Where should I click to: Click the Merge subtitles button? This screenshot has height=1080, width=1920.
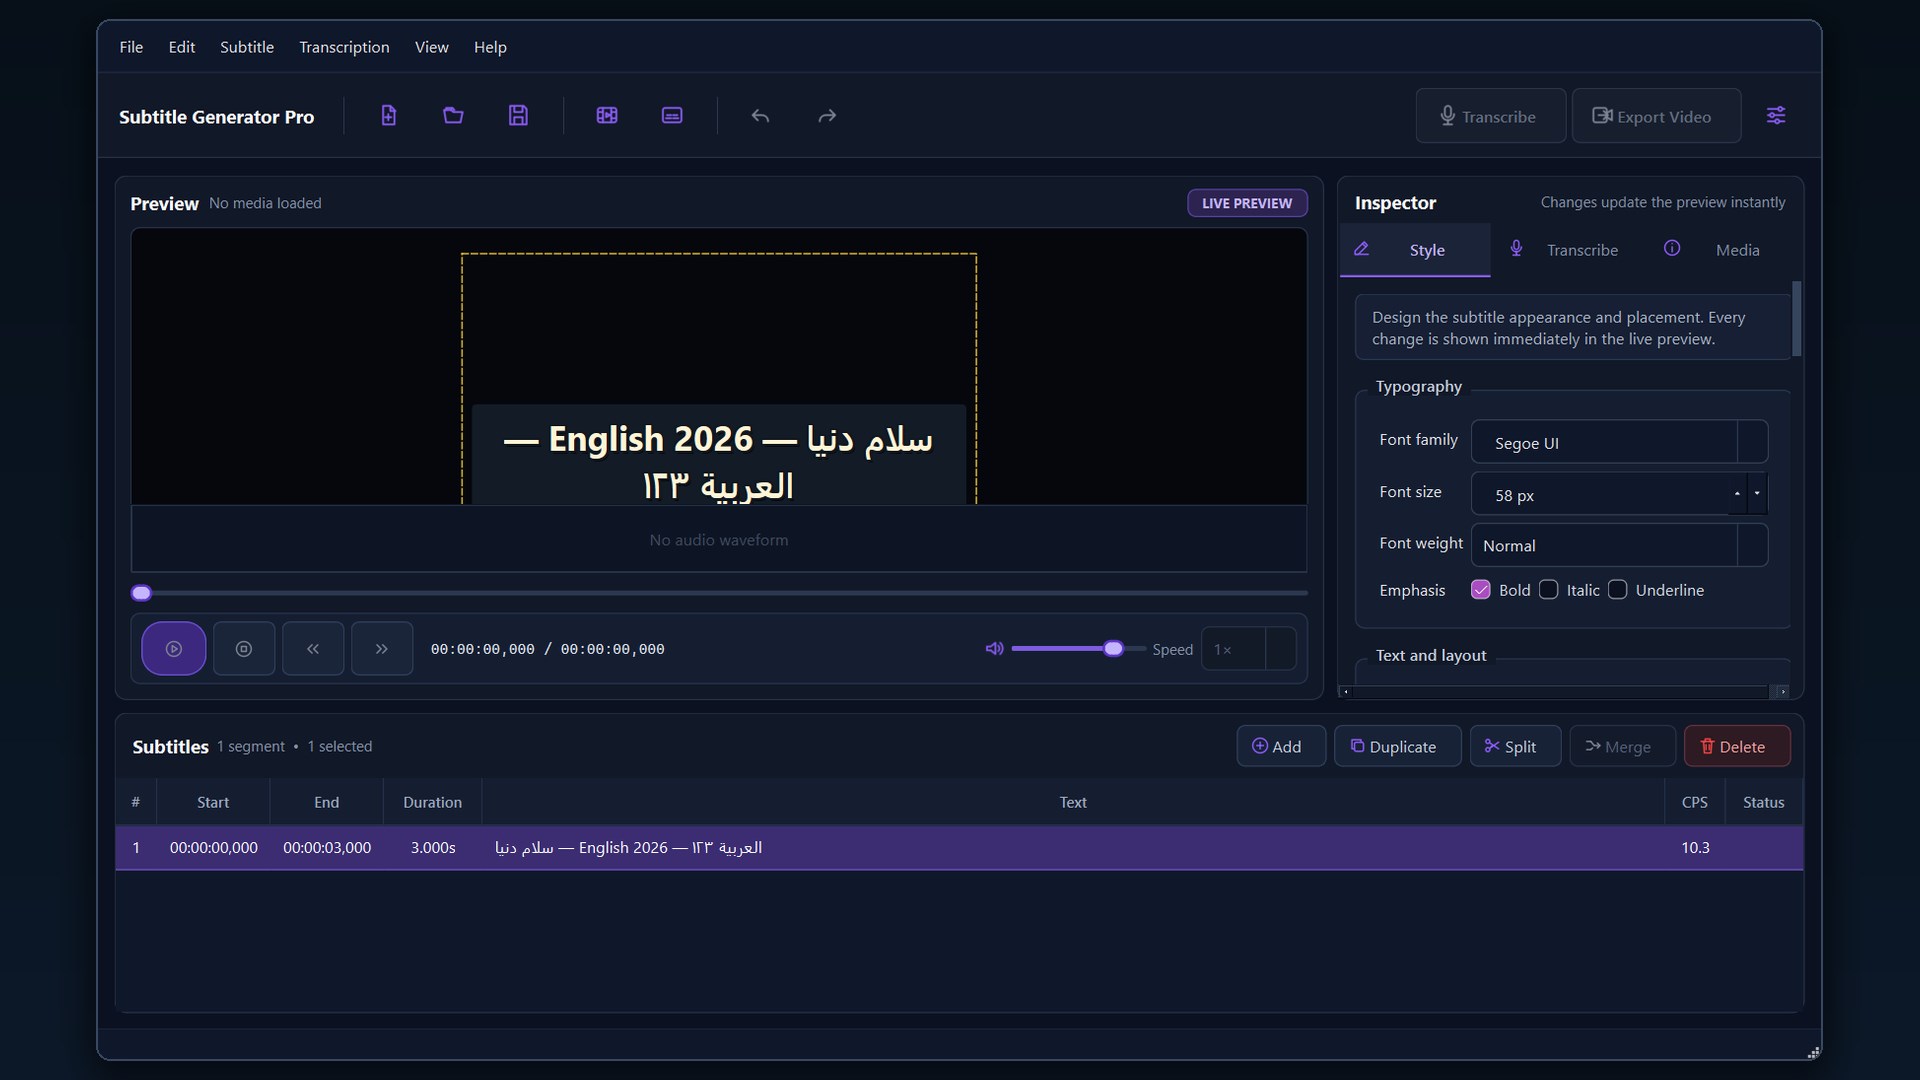point(1622,746)
